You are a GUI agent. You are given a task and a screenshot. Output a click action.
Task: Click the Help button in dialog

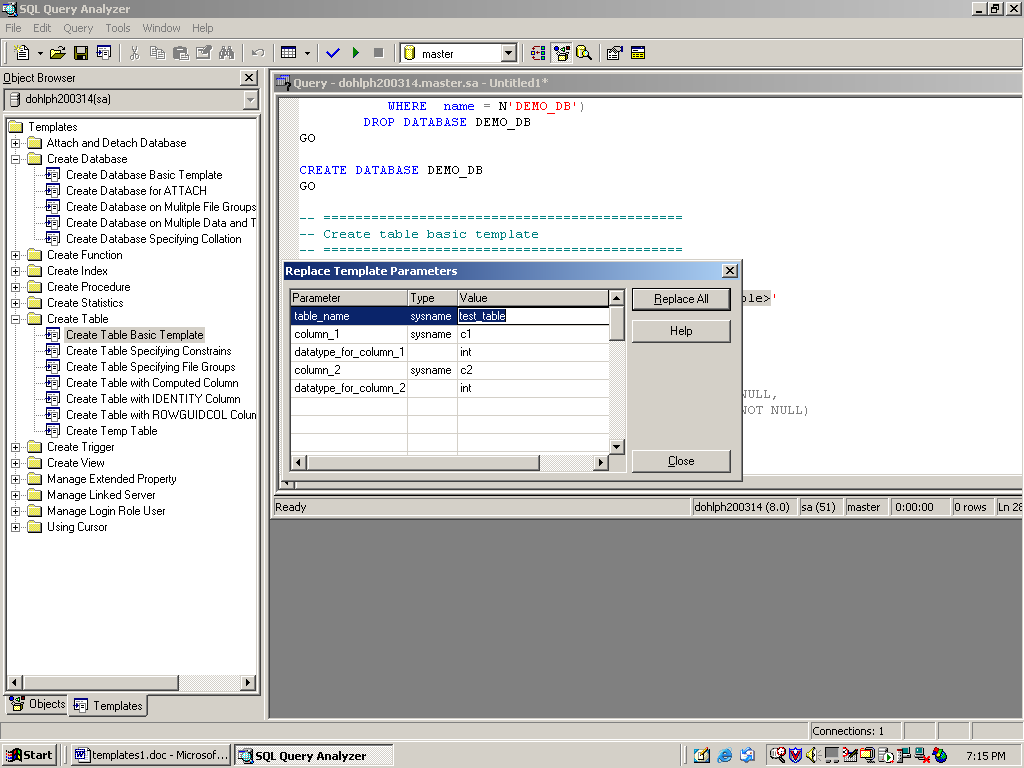click(681, 331)
